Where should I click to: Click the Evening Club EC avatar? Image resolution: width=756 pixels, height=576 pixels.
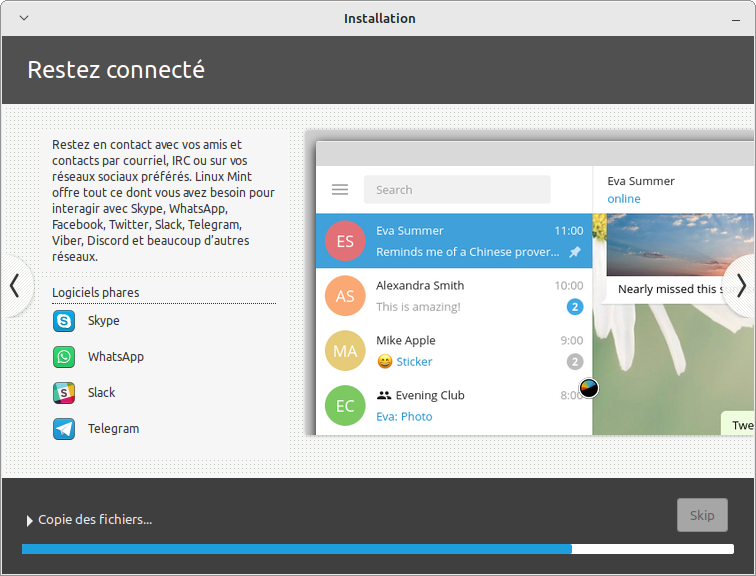(345, 406)
